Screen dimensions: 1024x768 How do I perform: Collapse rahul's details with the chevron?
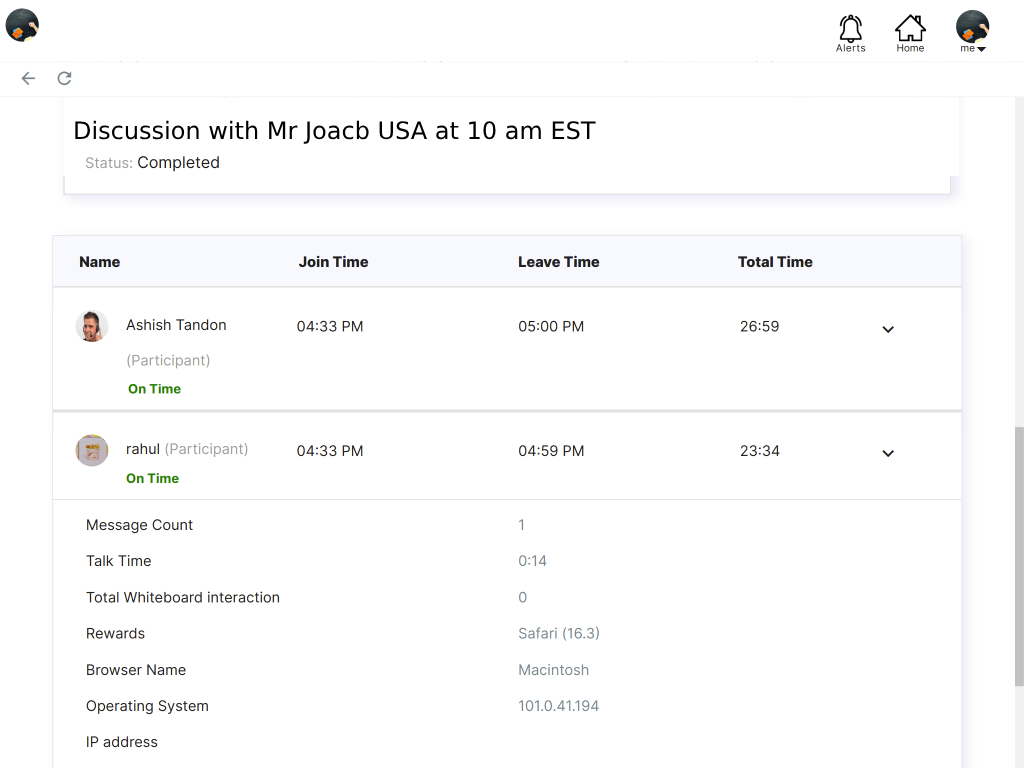tap(887, 453)
